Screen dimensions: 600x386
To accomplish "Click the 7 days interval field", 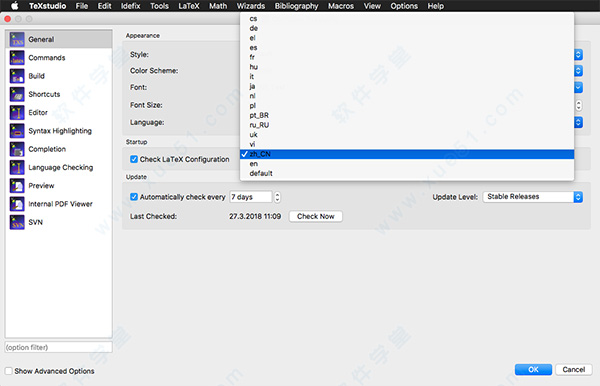I will [x=251, y=197].
